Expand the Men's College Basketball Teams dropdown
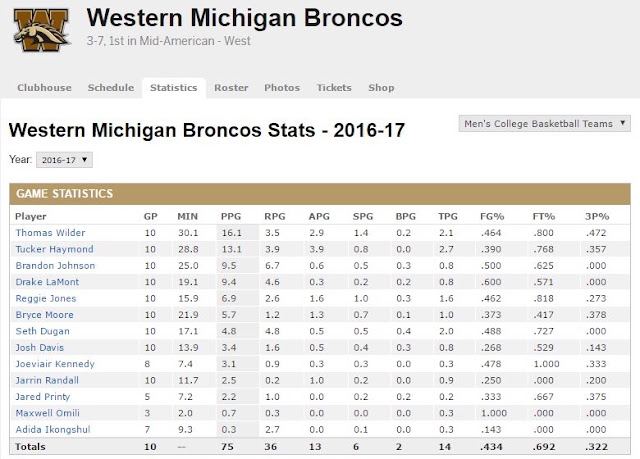 [544, 124]
